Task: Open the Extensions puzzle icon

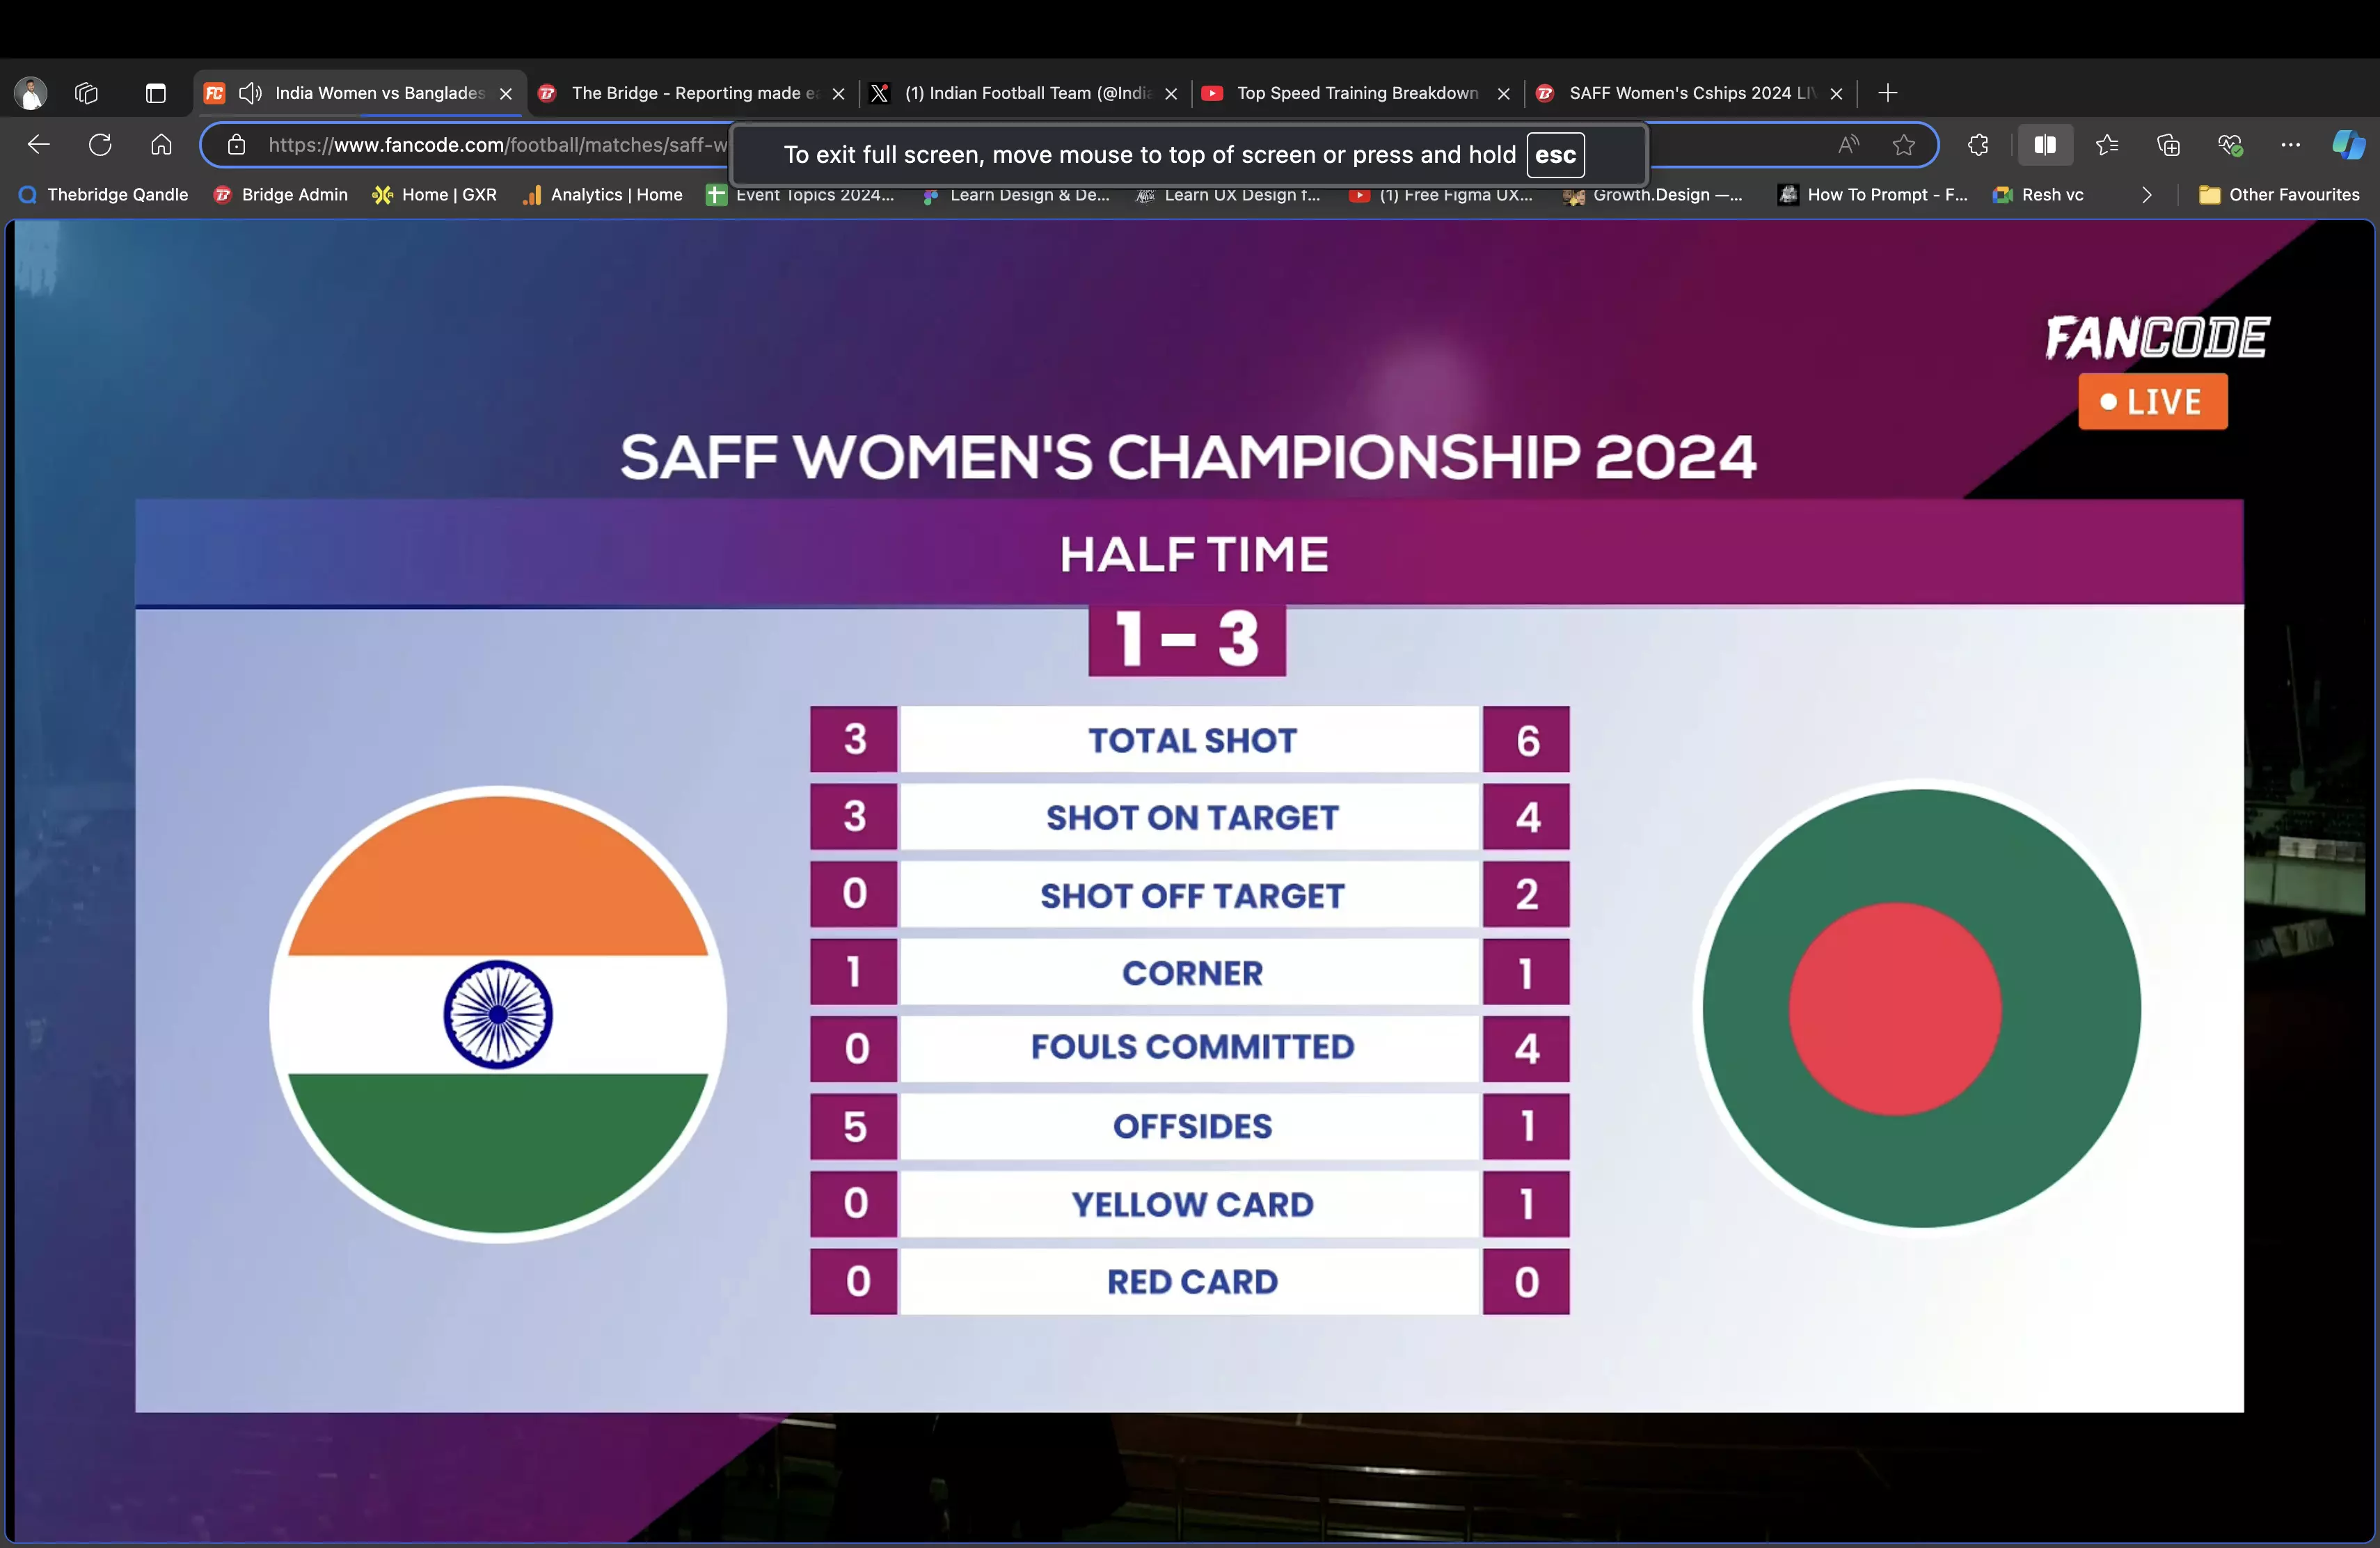Action: [x=1978, y=145]
